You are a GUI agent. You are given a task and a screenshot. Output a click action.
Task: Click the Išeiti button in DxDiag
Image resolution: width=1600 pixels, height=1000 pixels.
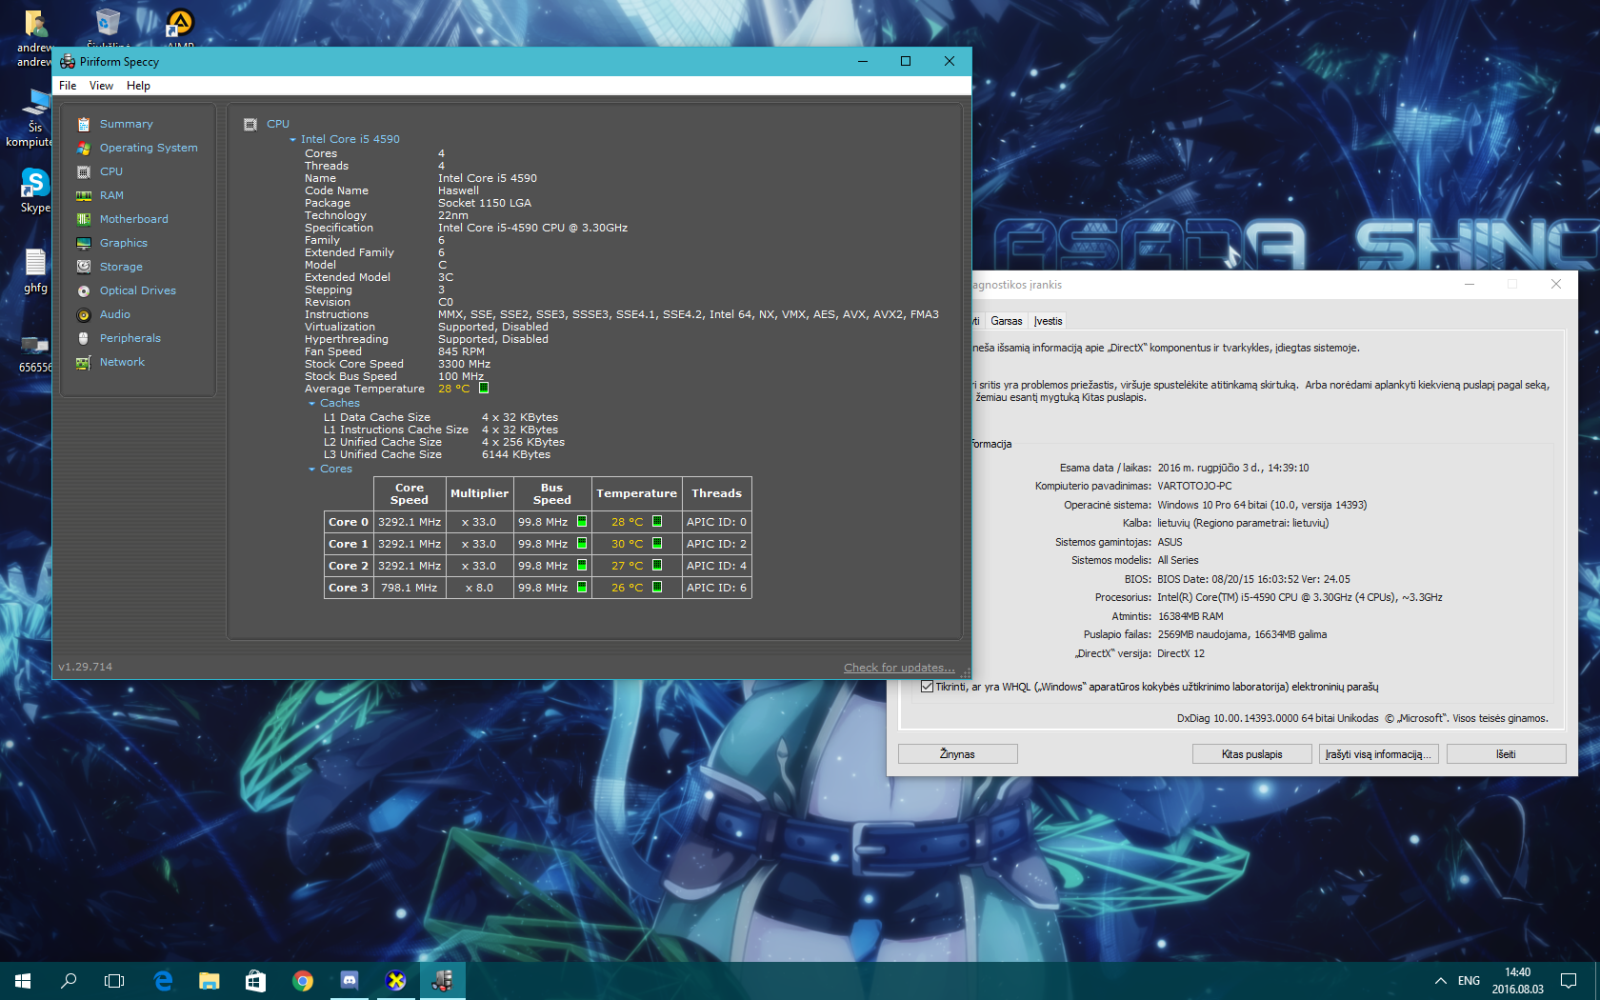click(x=1506, y=754)
